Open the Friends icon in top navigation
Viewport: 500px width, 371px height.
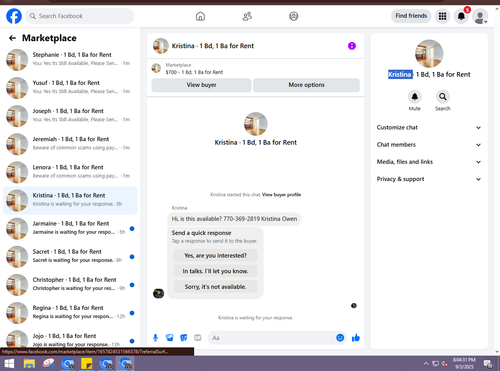tap(247, 16)
